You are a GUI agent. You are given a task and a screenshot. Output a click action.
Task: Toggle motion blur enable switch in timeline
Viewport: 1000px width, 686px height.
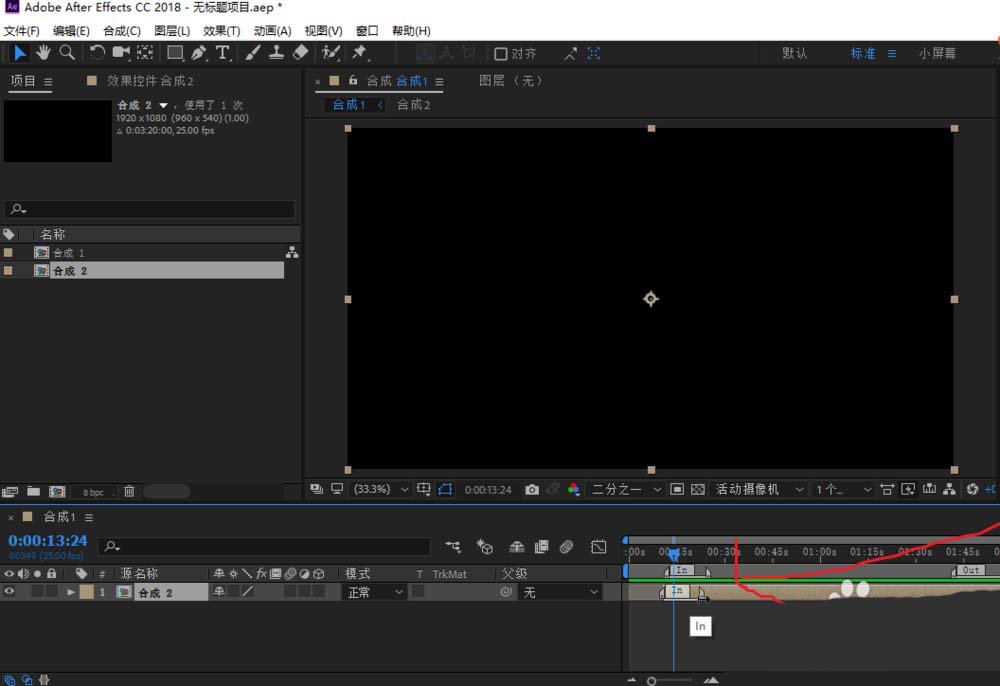click(x=566, y=546)
